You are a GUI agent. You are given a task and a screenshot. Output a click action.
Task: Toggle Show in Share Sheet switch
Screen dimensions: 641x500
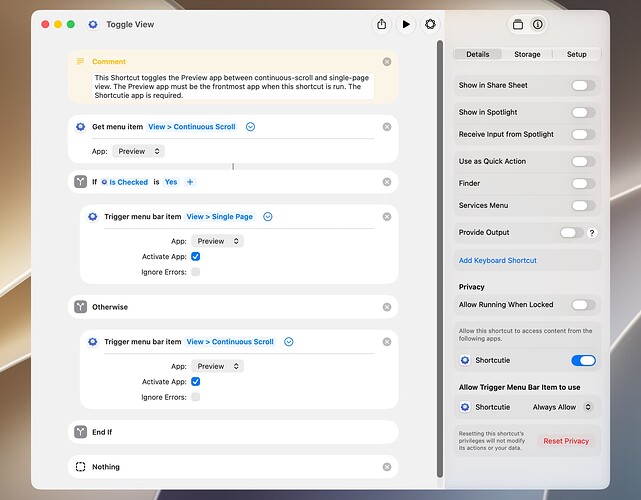[x=583, y=85]
